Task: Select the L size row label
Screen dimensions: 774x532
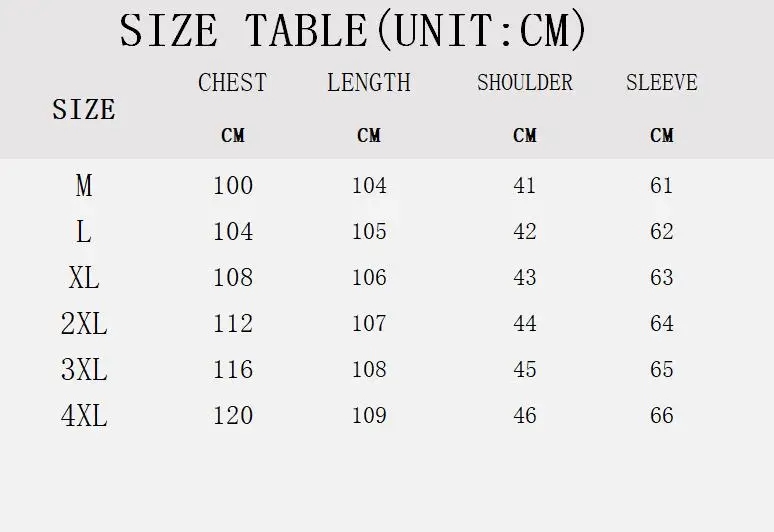Action: pos(84,231)
